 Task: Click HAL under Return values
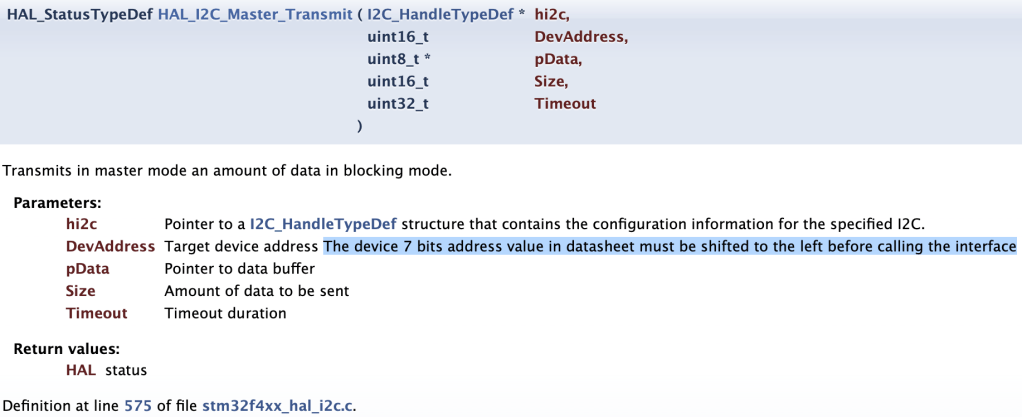(x=81, y=370)
